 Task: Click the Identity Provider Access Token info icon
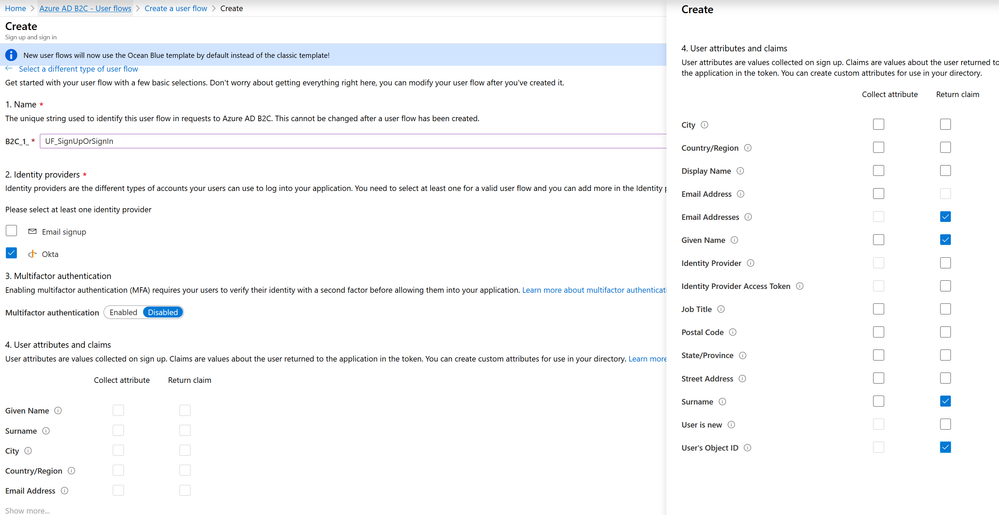[x=800, y=286]
